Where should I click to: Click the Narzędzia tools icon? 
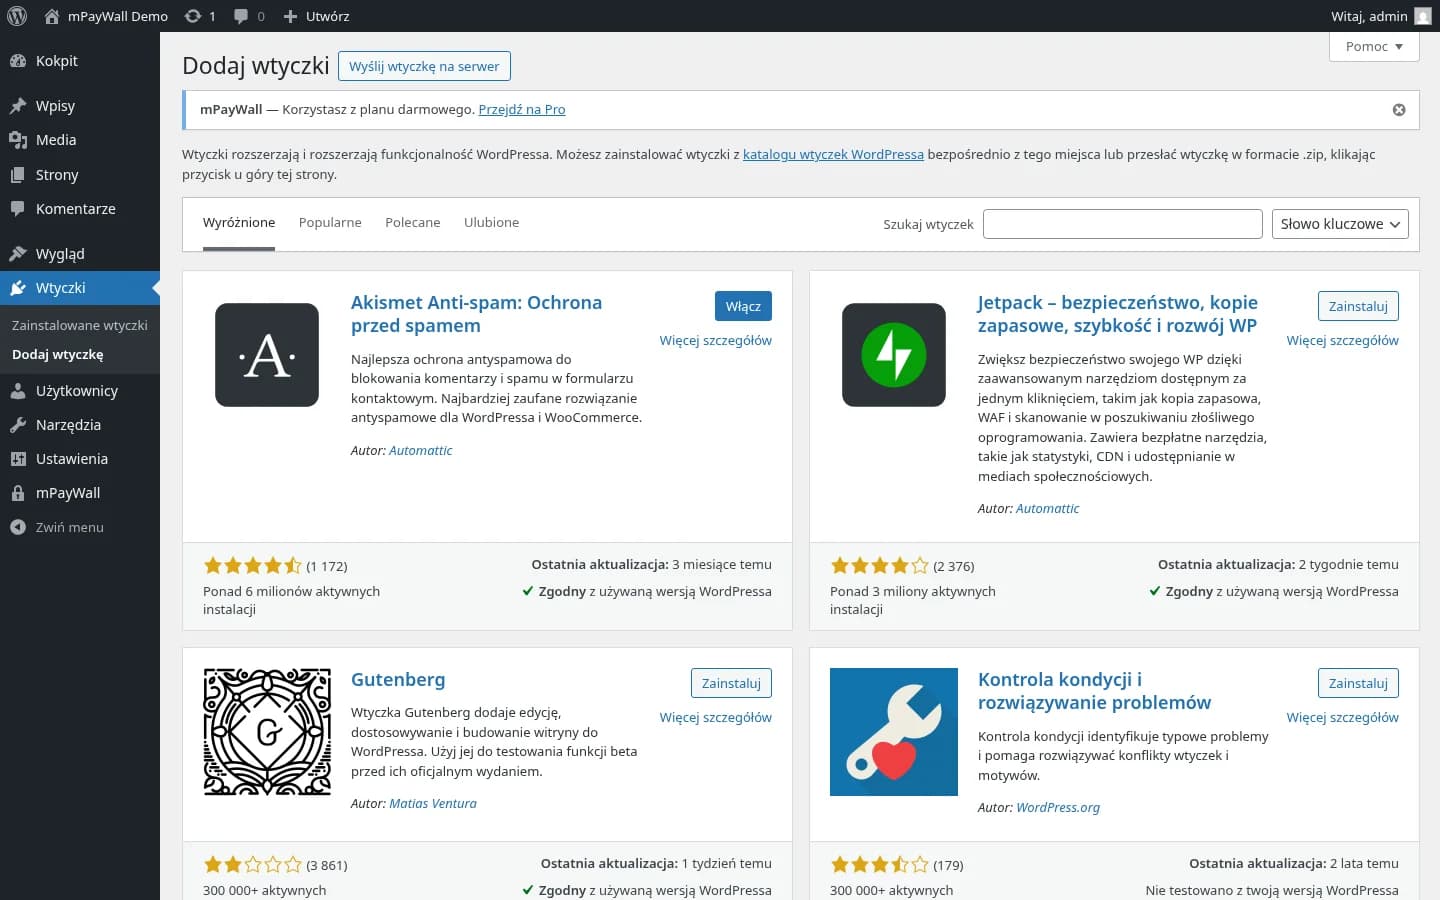(x=18, y=424)
